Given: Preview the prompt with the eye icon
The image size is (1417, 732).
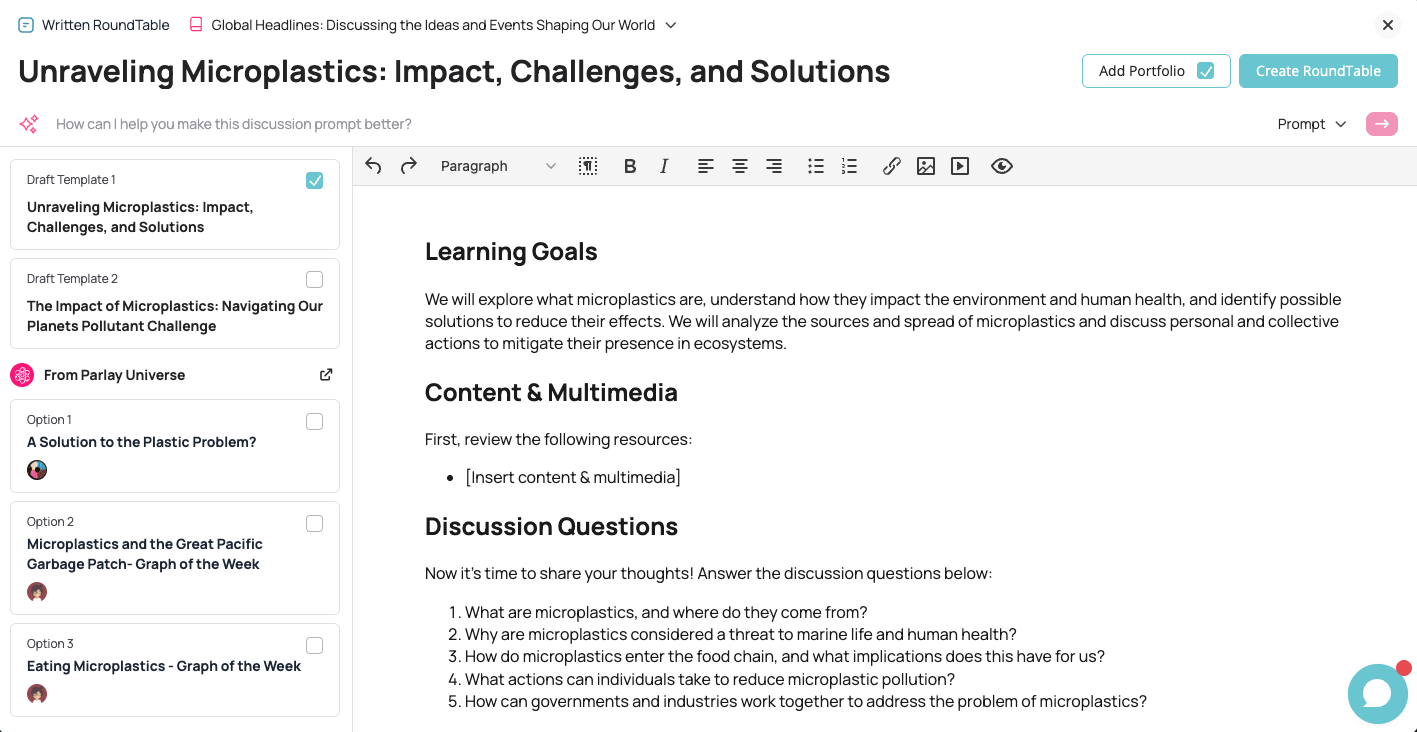Looking at the screenshot, I should [1002, 166].
